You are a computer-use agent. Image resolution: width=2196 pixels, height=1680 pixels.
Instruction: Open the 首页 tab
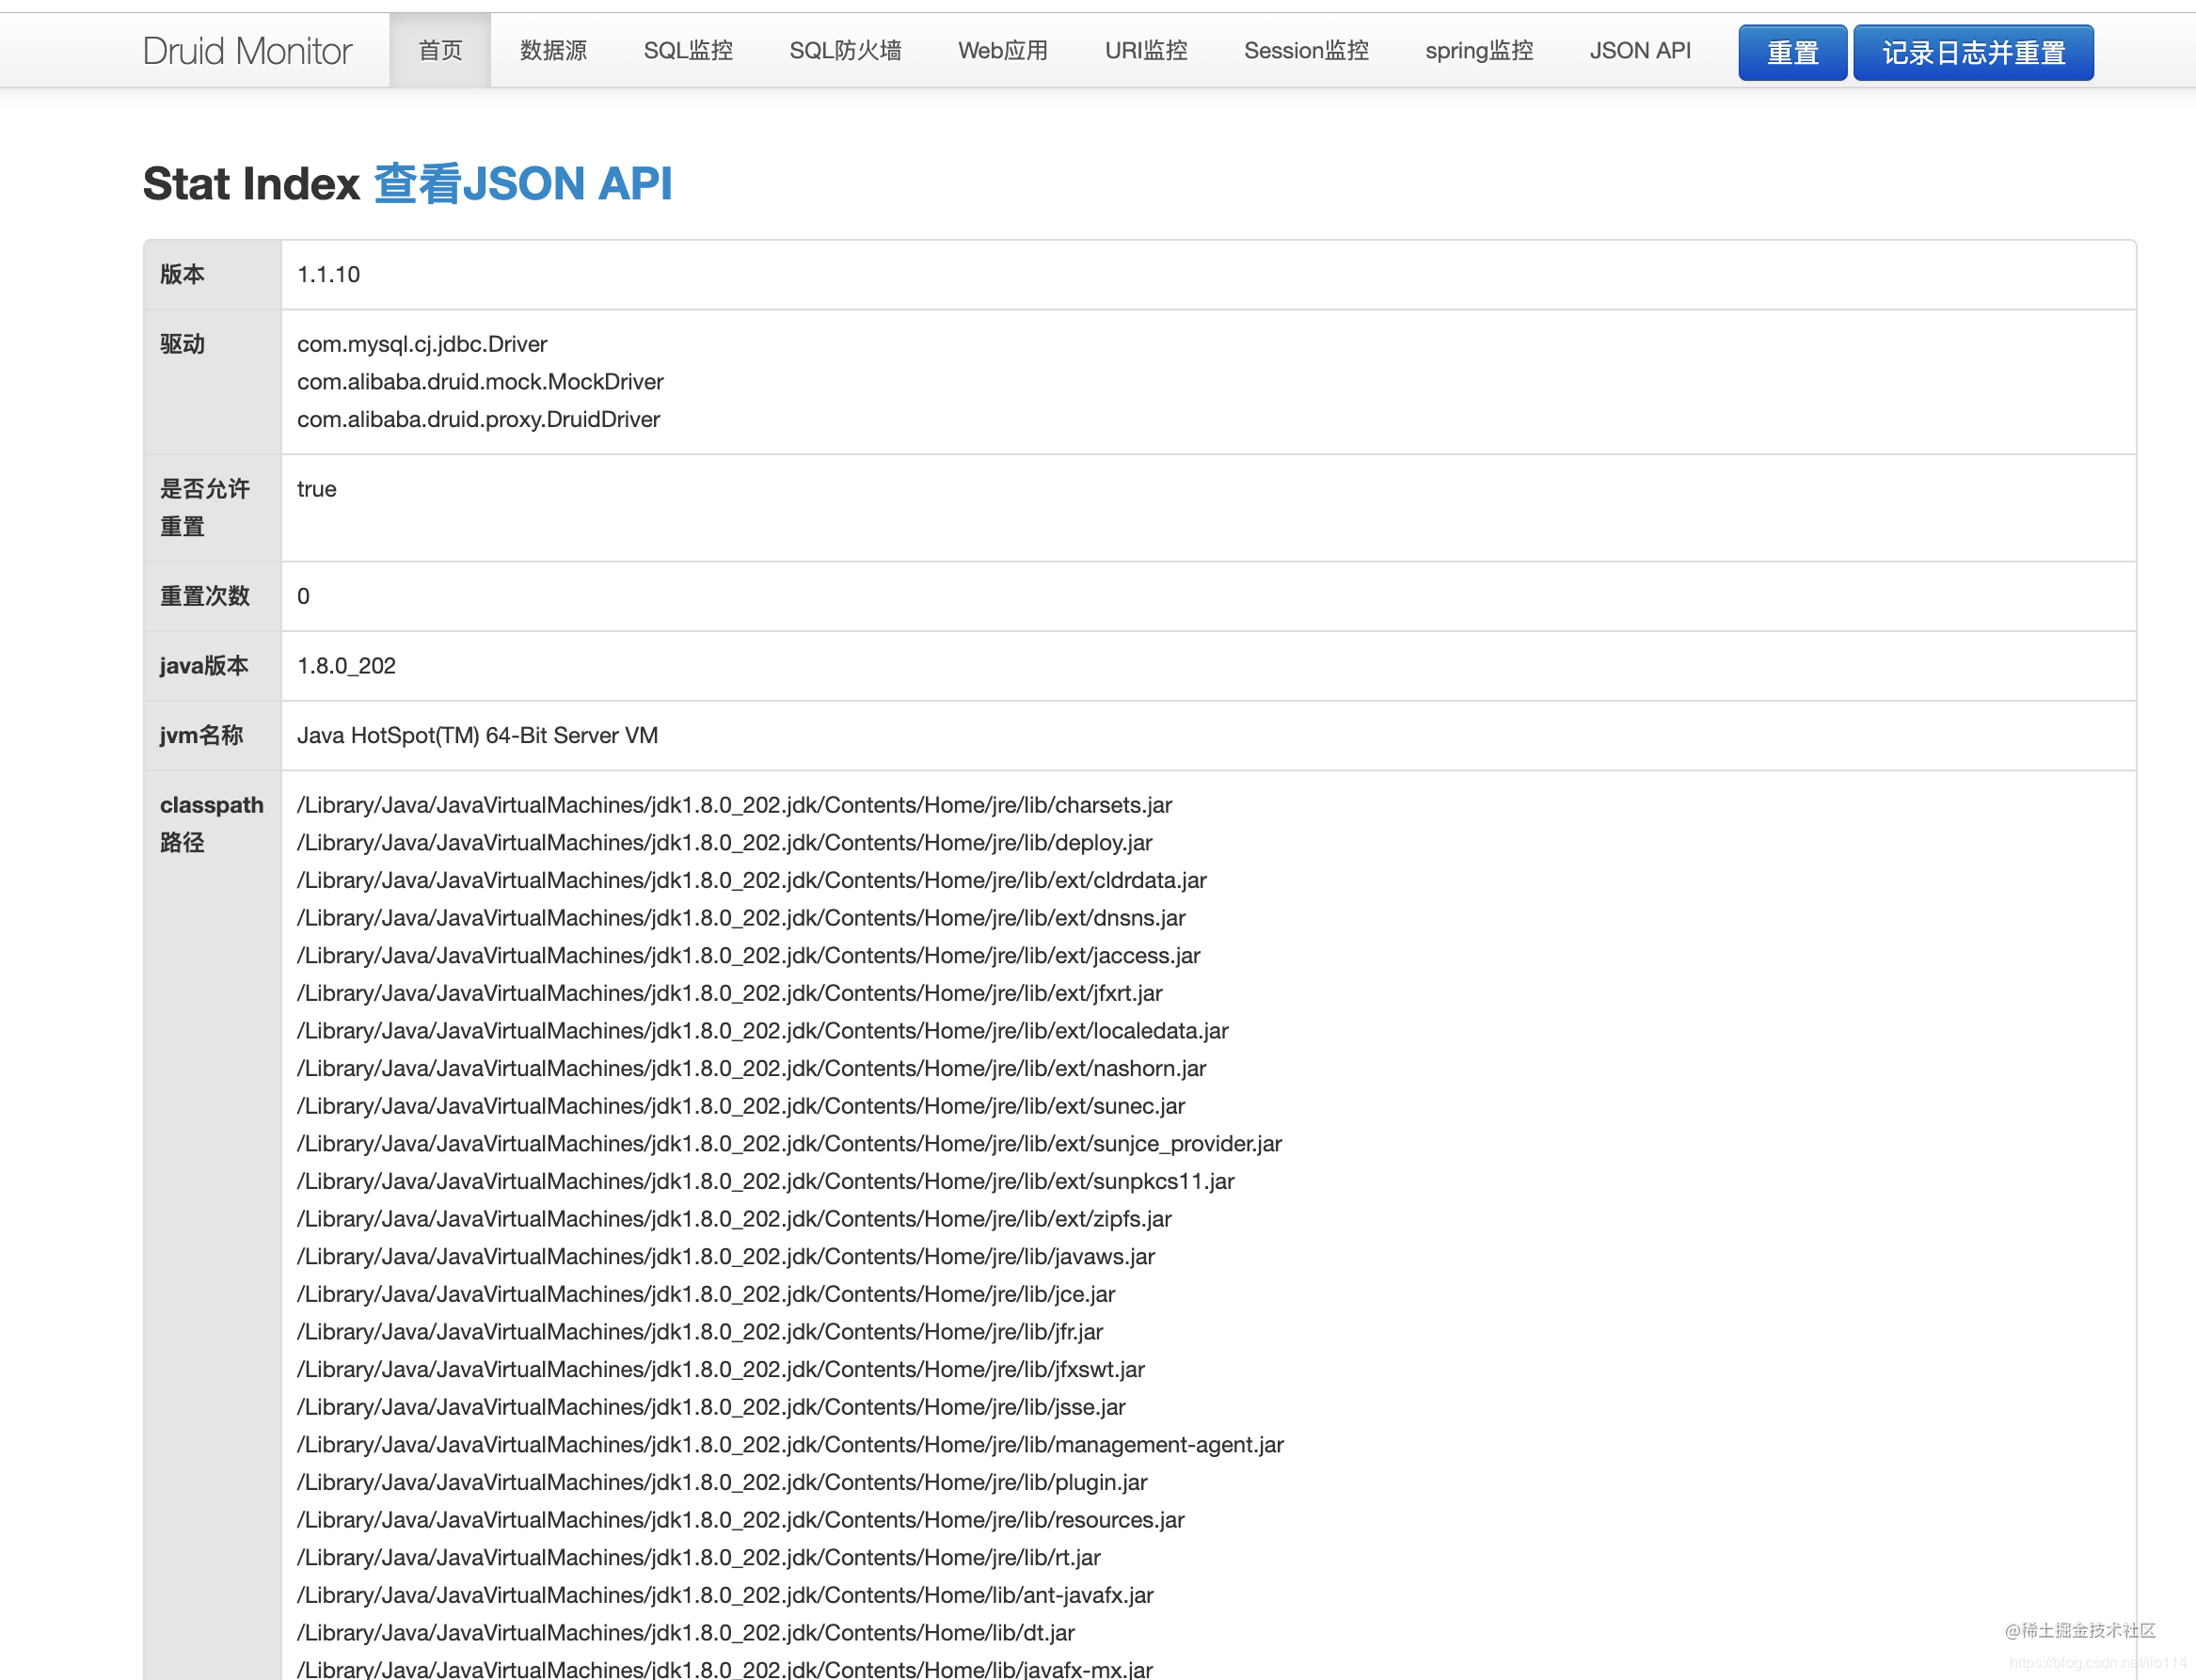[440, 50]
